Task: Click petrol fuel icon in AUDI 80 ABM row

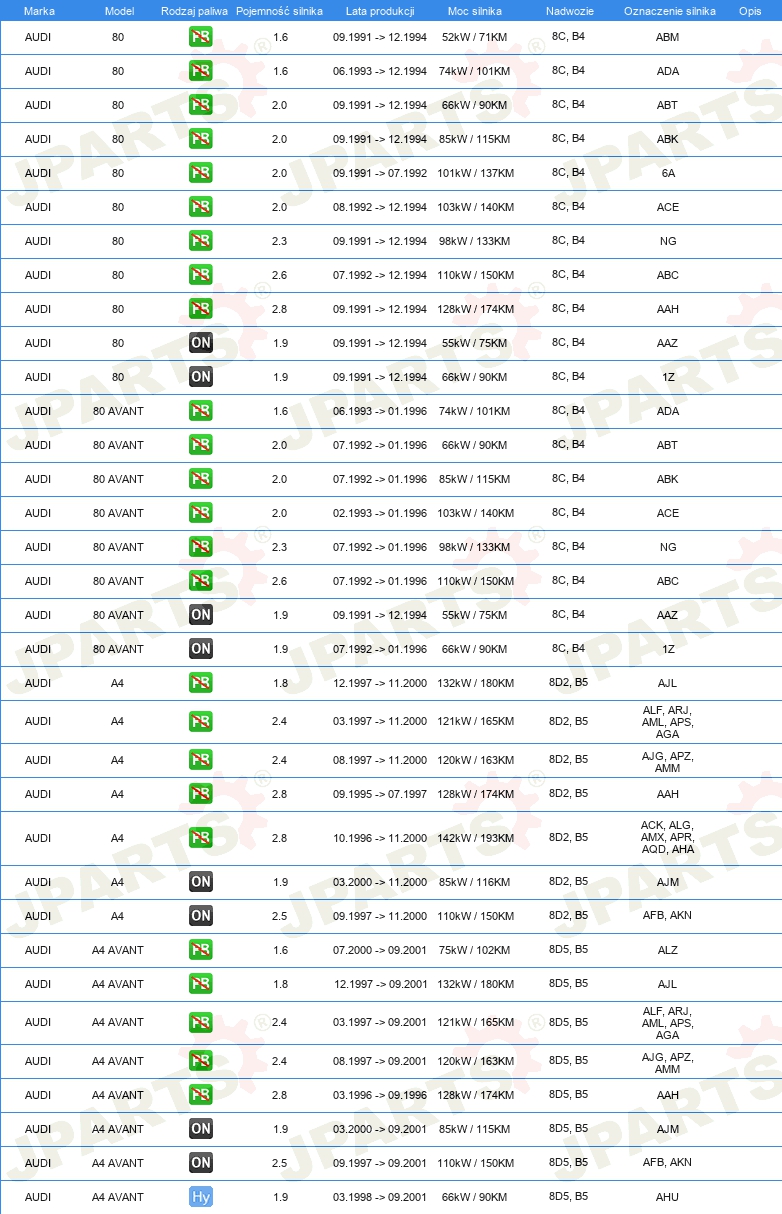Action: click(x=200, y=37)
